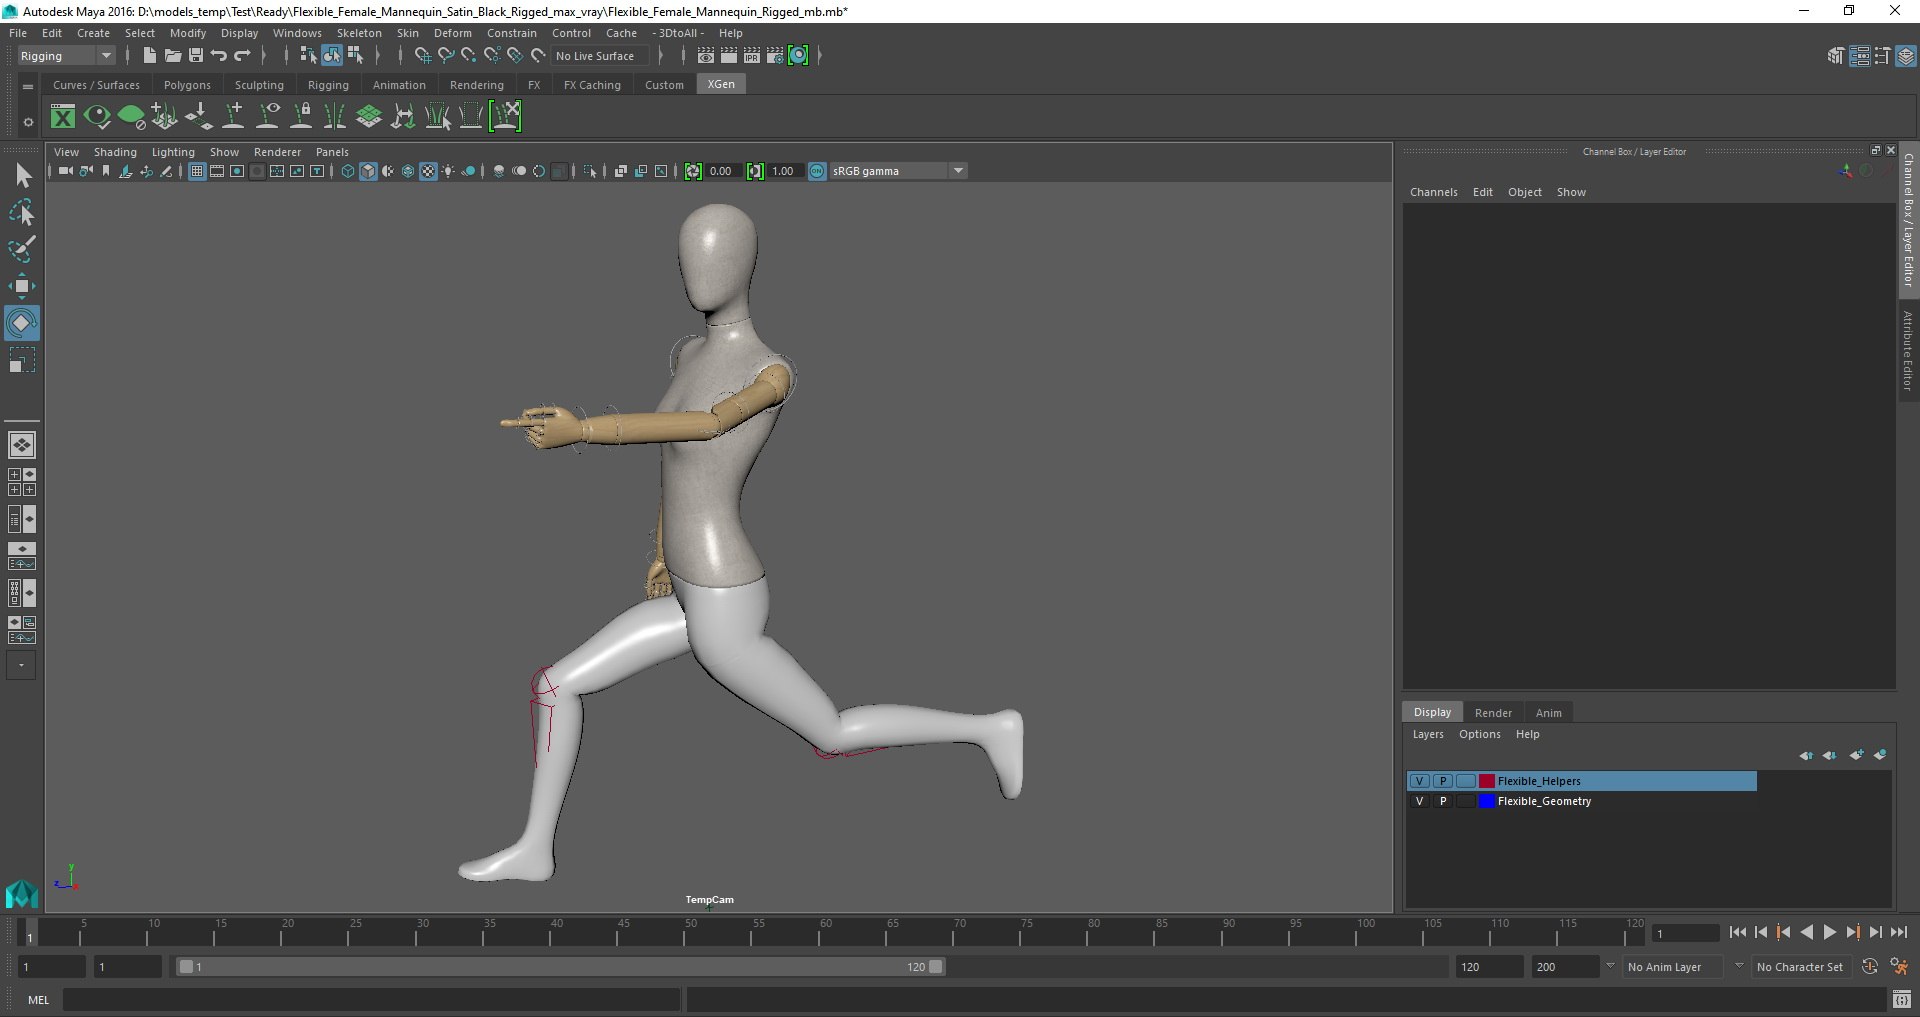Click the red Flexible_Helpers layer color swatch
1920x1017 pixels.
(x=1487, y=781)
